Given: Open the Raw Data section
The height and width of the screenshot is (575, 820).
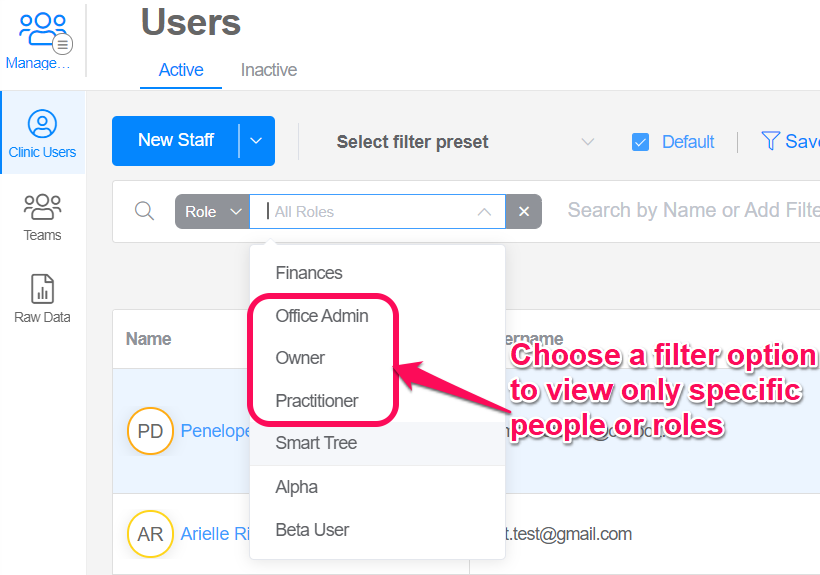Looking at the screenshot, I should [x=42, y=298].
